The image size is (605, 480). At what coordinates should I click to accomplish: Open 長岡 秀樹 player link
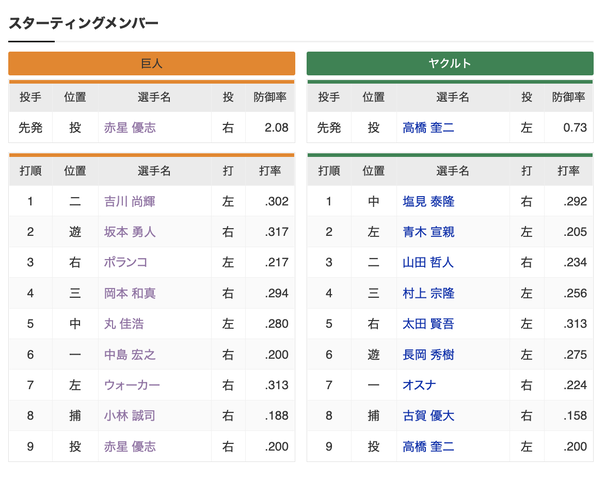[x=428, y=355]
